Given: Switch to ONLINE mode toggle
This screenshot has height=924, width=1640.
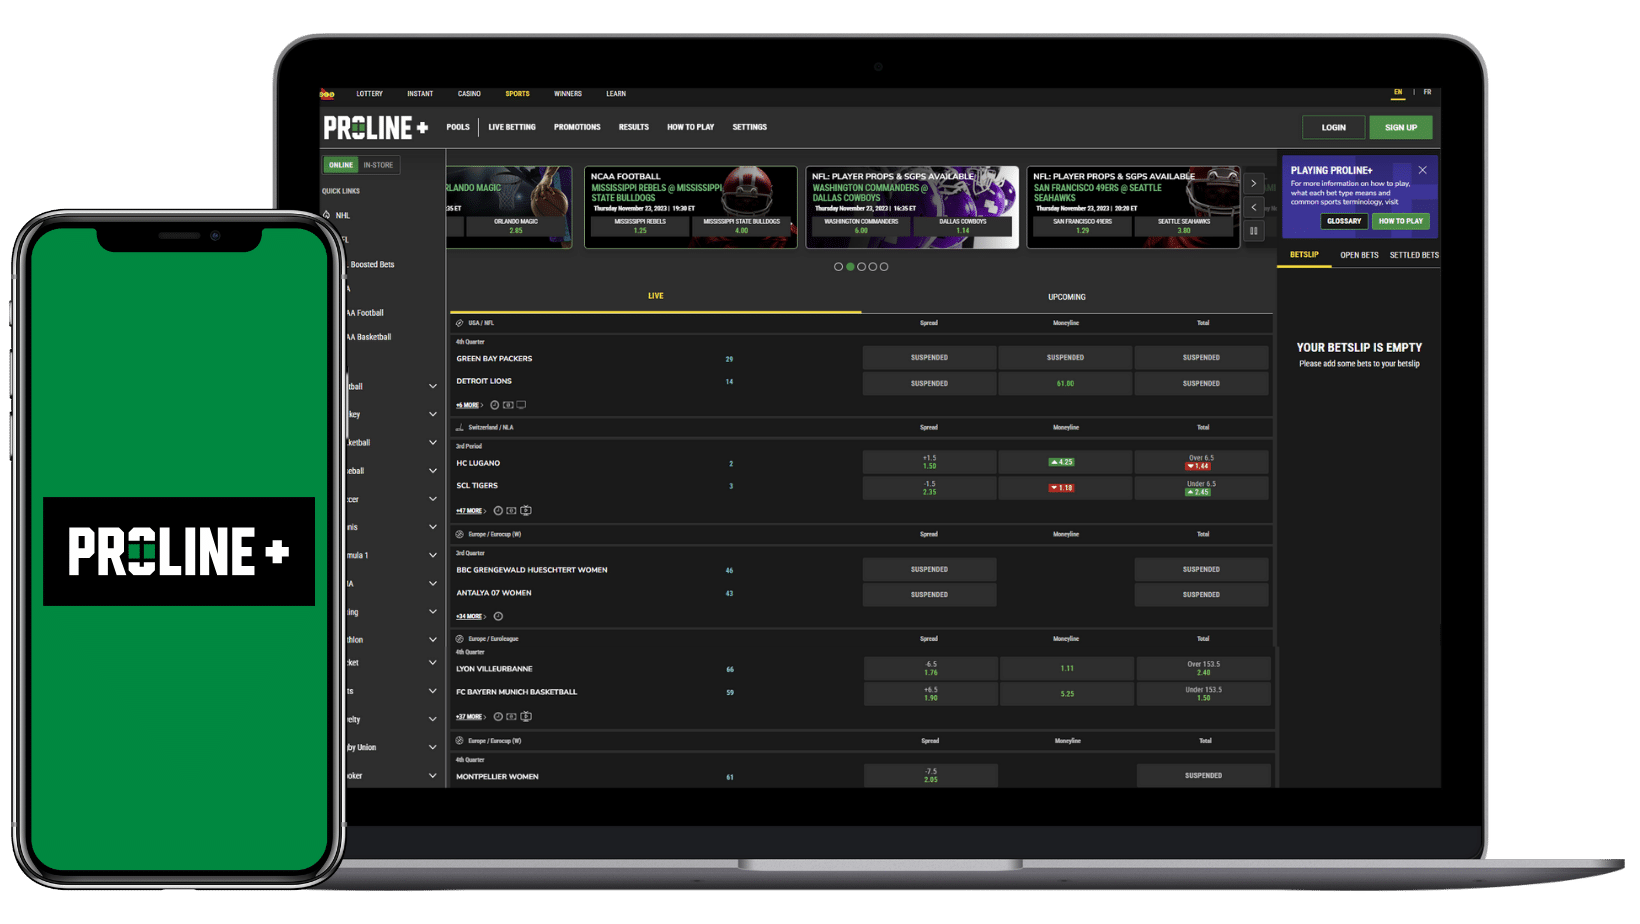Looking at the screenshot, I should click(341, 165).
